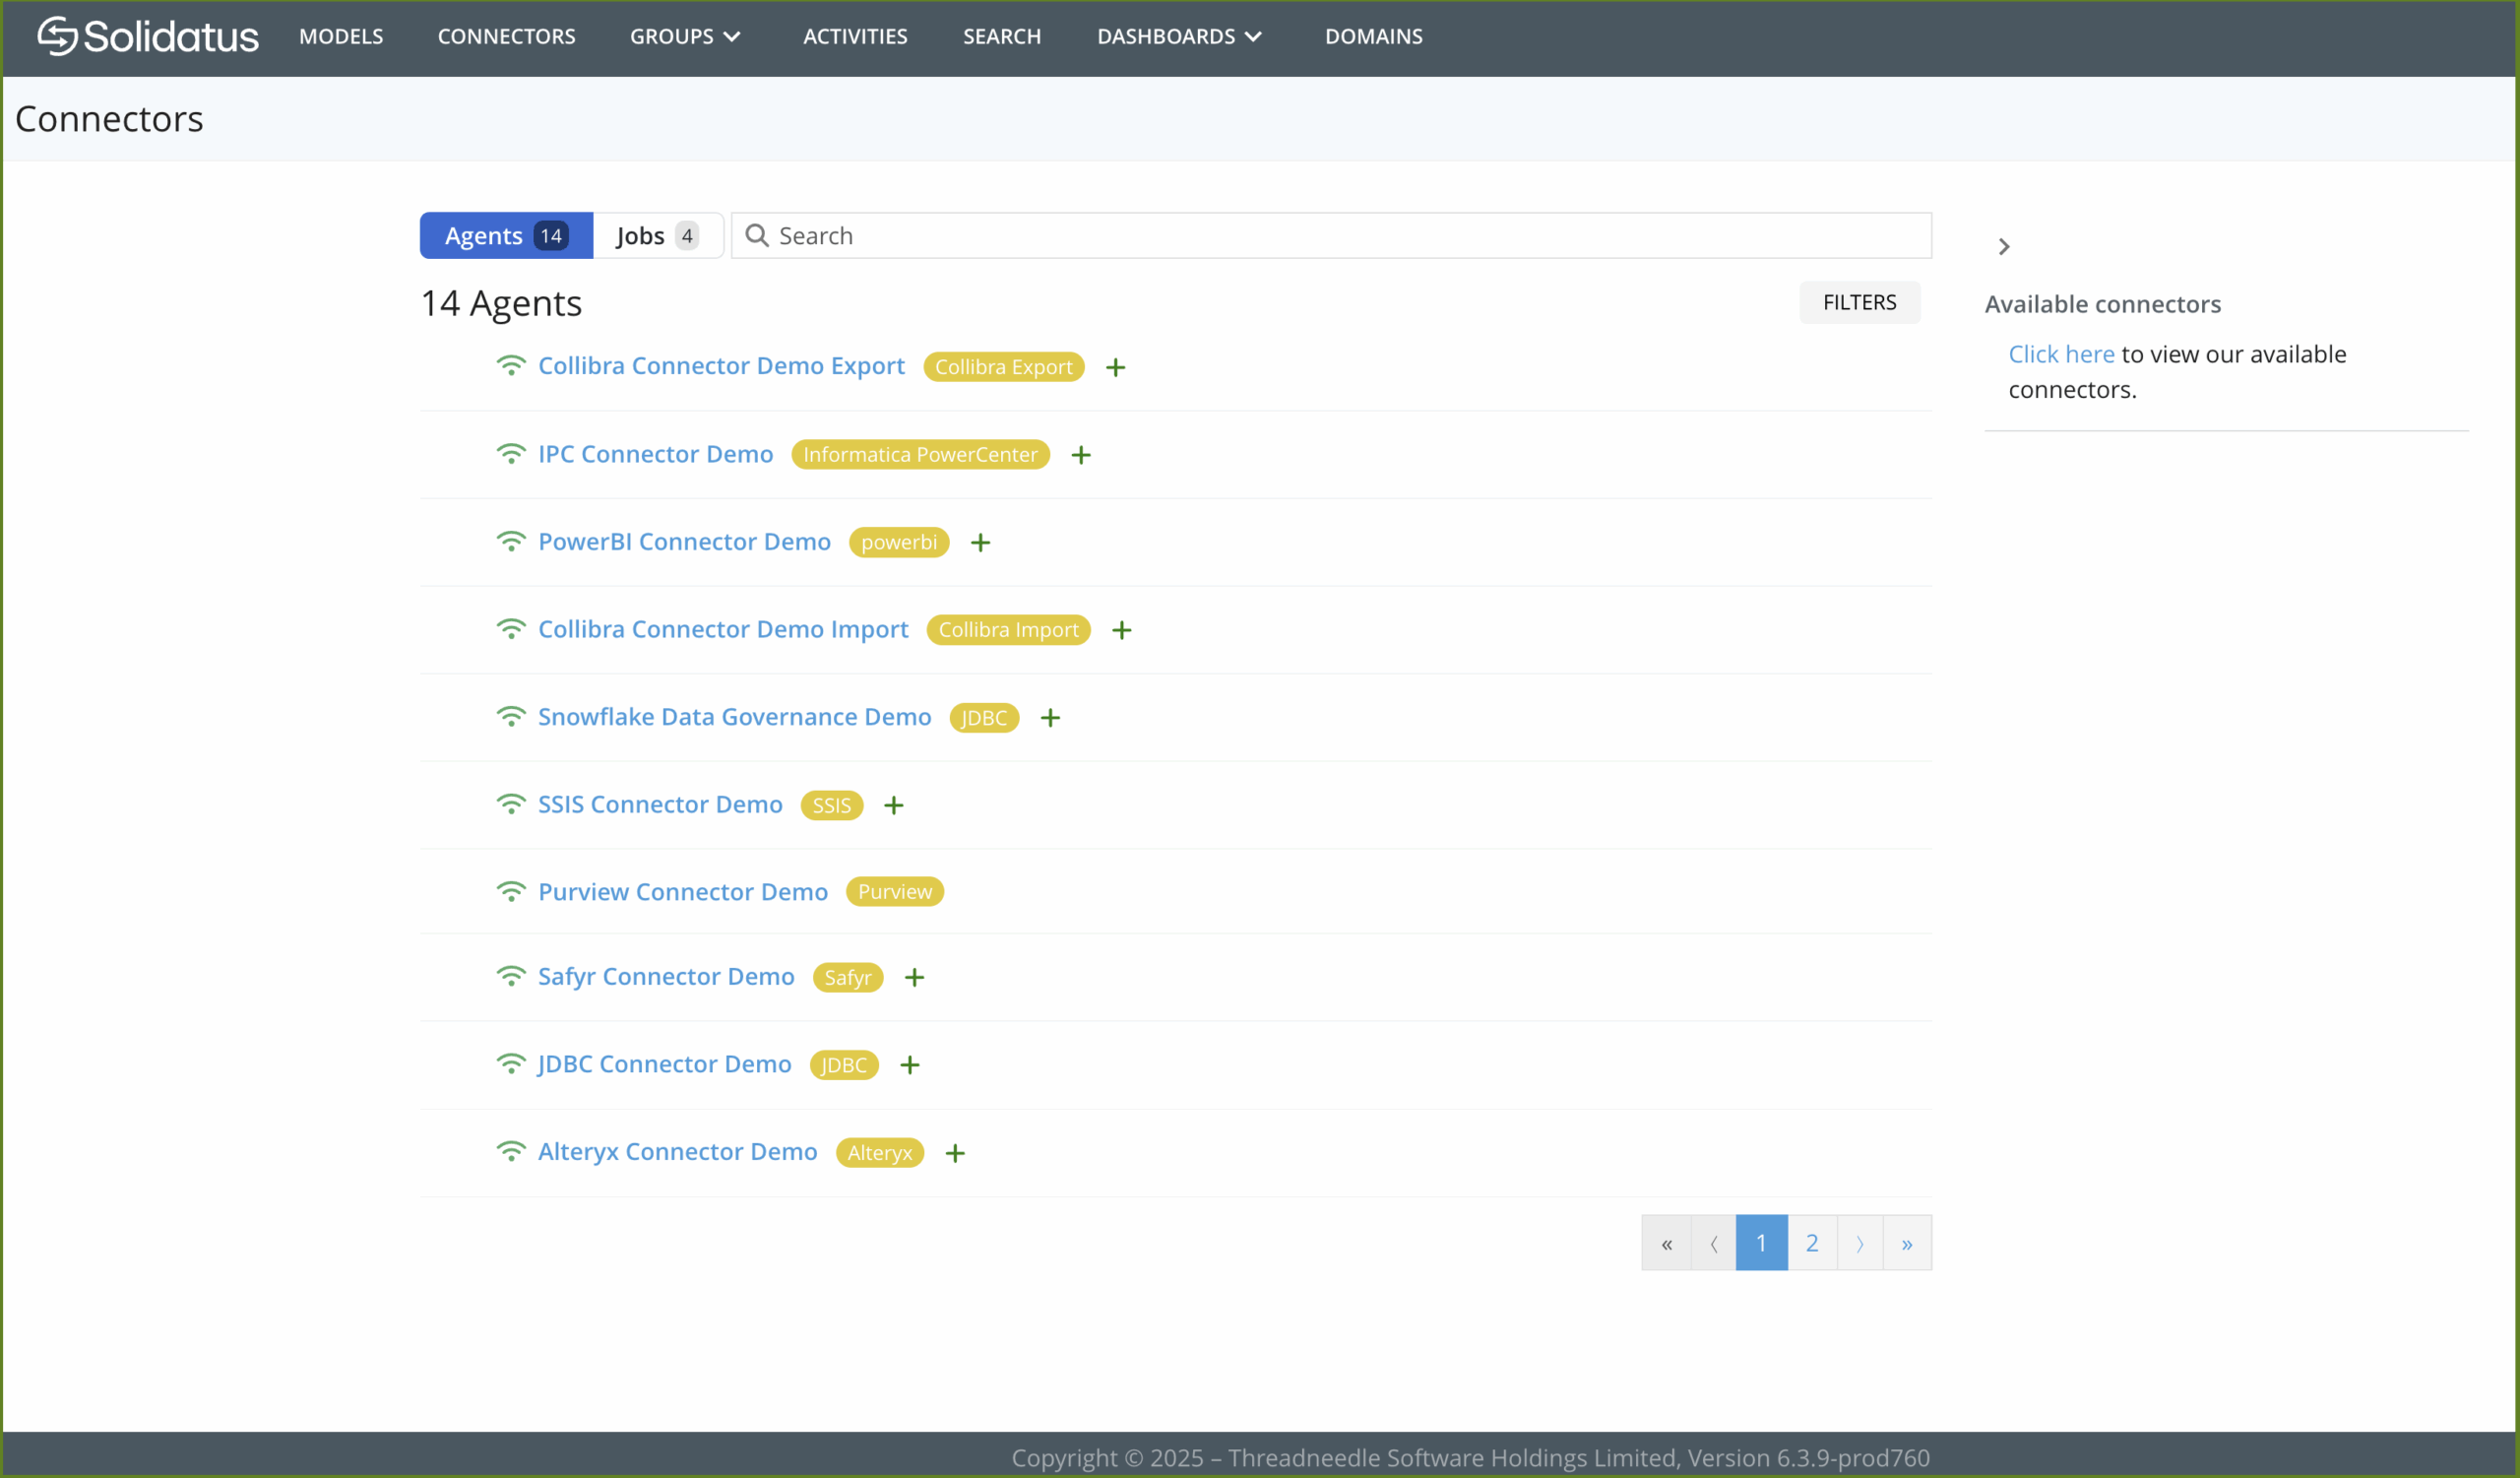Click the online status icon for PowerBI Connector Demo
This screenshot has height=1478, width=2520.
[511, 541]
